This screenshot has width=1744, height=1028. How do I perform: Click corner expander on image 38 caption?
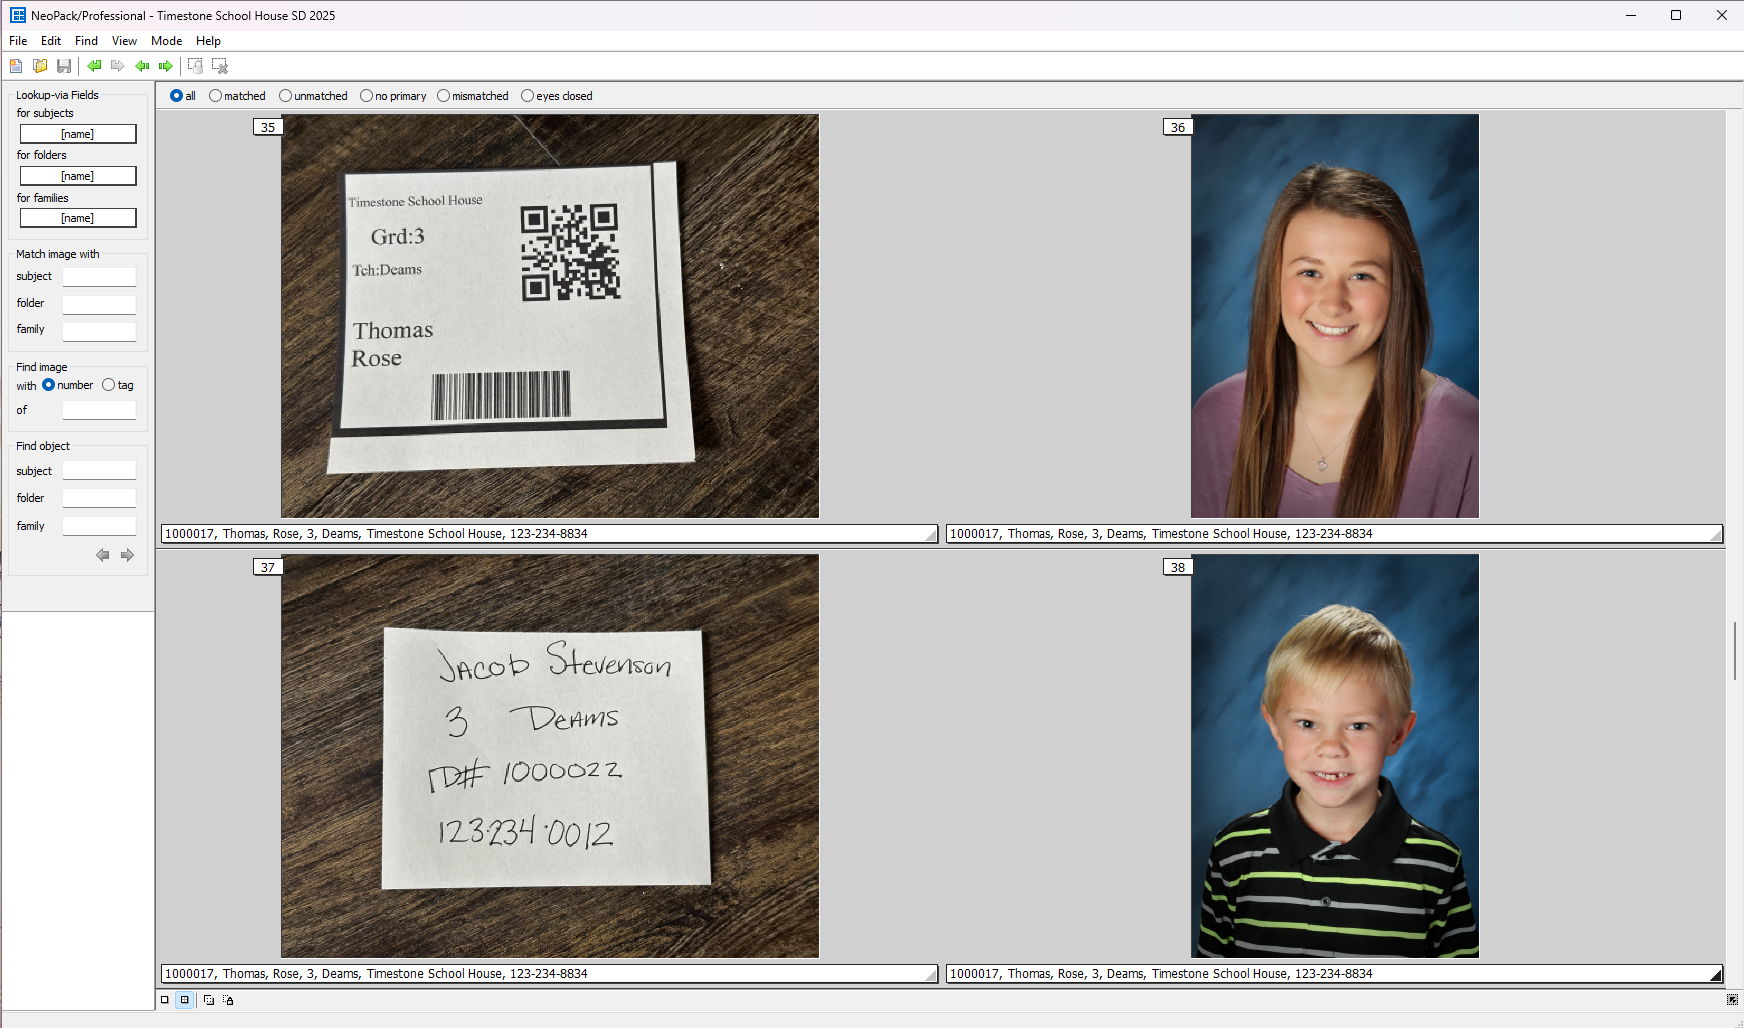click(x=1716, y=976)
